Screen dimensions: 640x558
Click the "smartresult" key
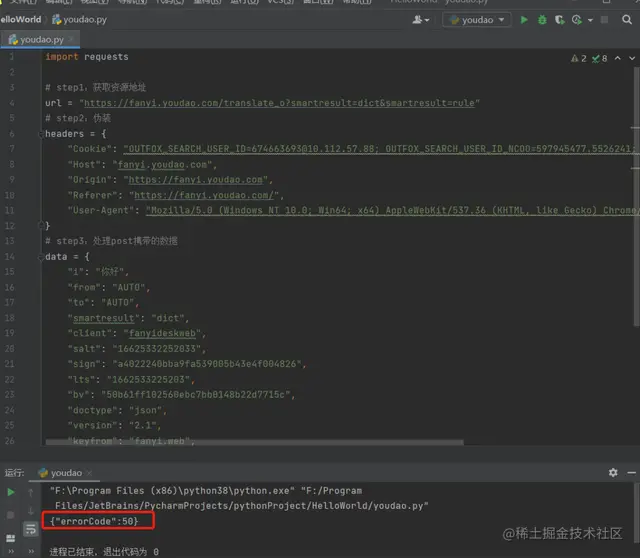point(104,318)
